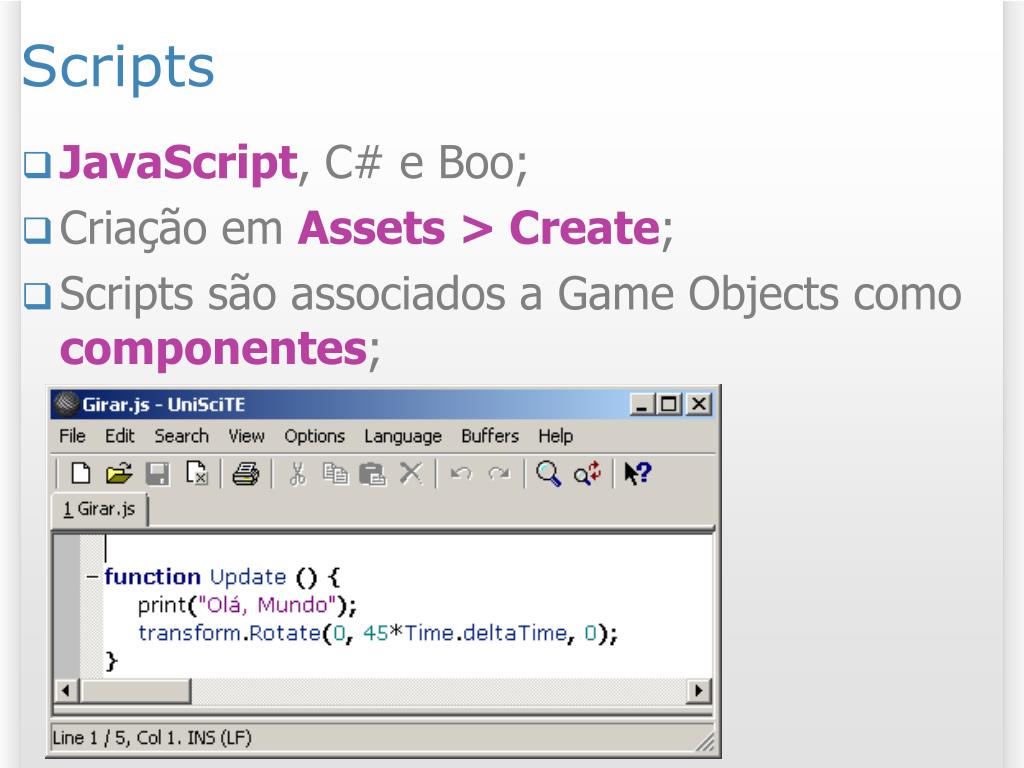Screen dimensions: 1024x768
Task: Click the bold 'JavaScript' text
Action: coord(179,162)
